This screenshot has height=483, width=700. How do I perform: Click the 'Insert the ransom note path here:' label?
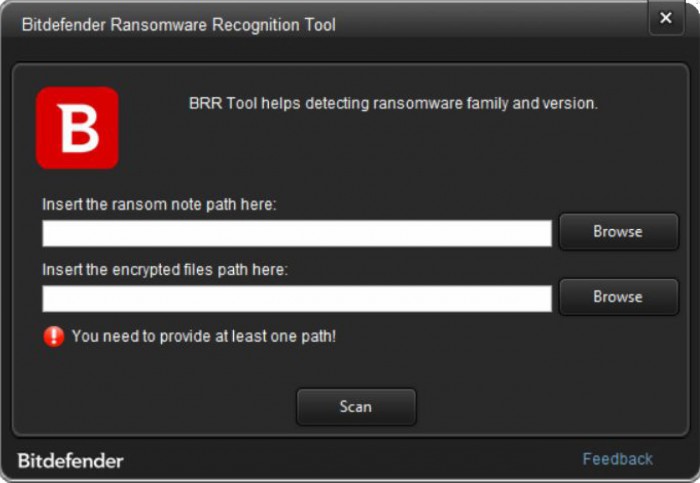click(159, 204)
